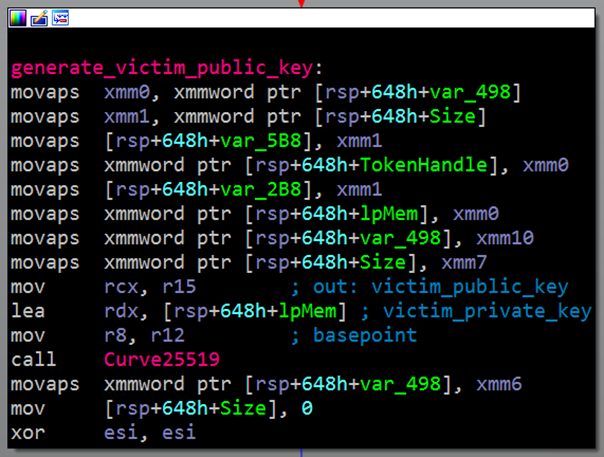Click the node title bar

(302, 18)
